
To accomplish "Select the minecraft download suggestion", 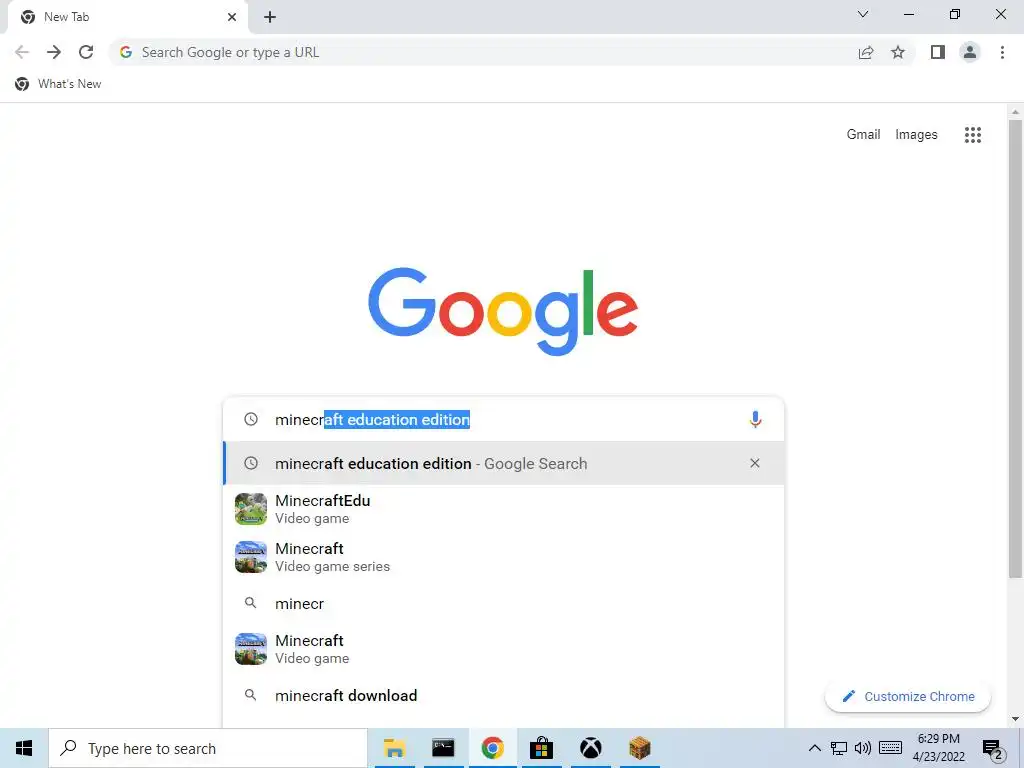I will click(504, 696).
